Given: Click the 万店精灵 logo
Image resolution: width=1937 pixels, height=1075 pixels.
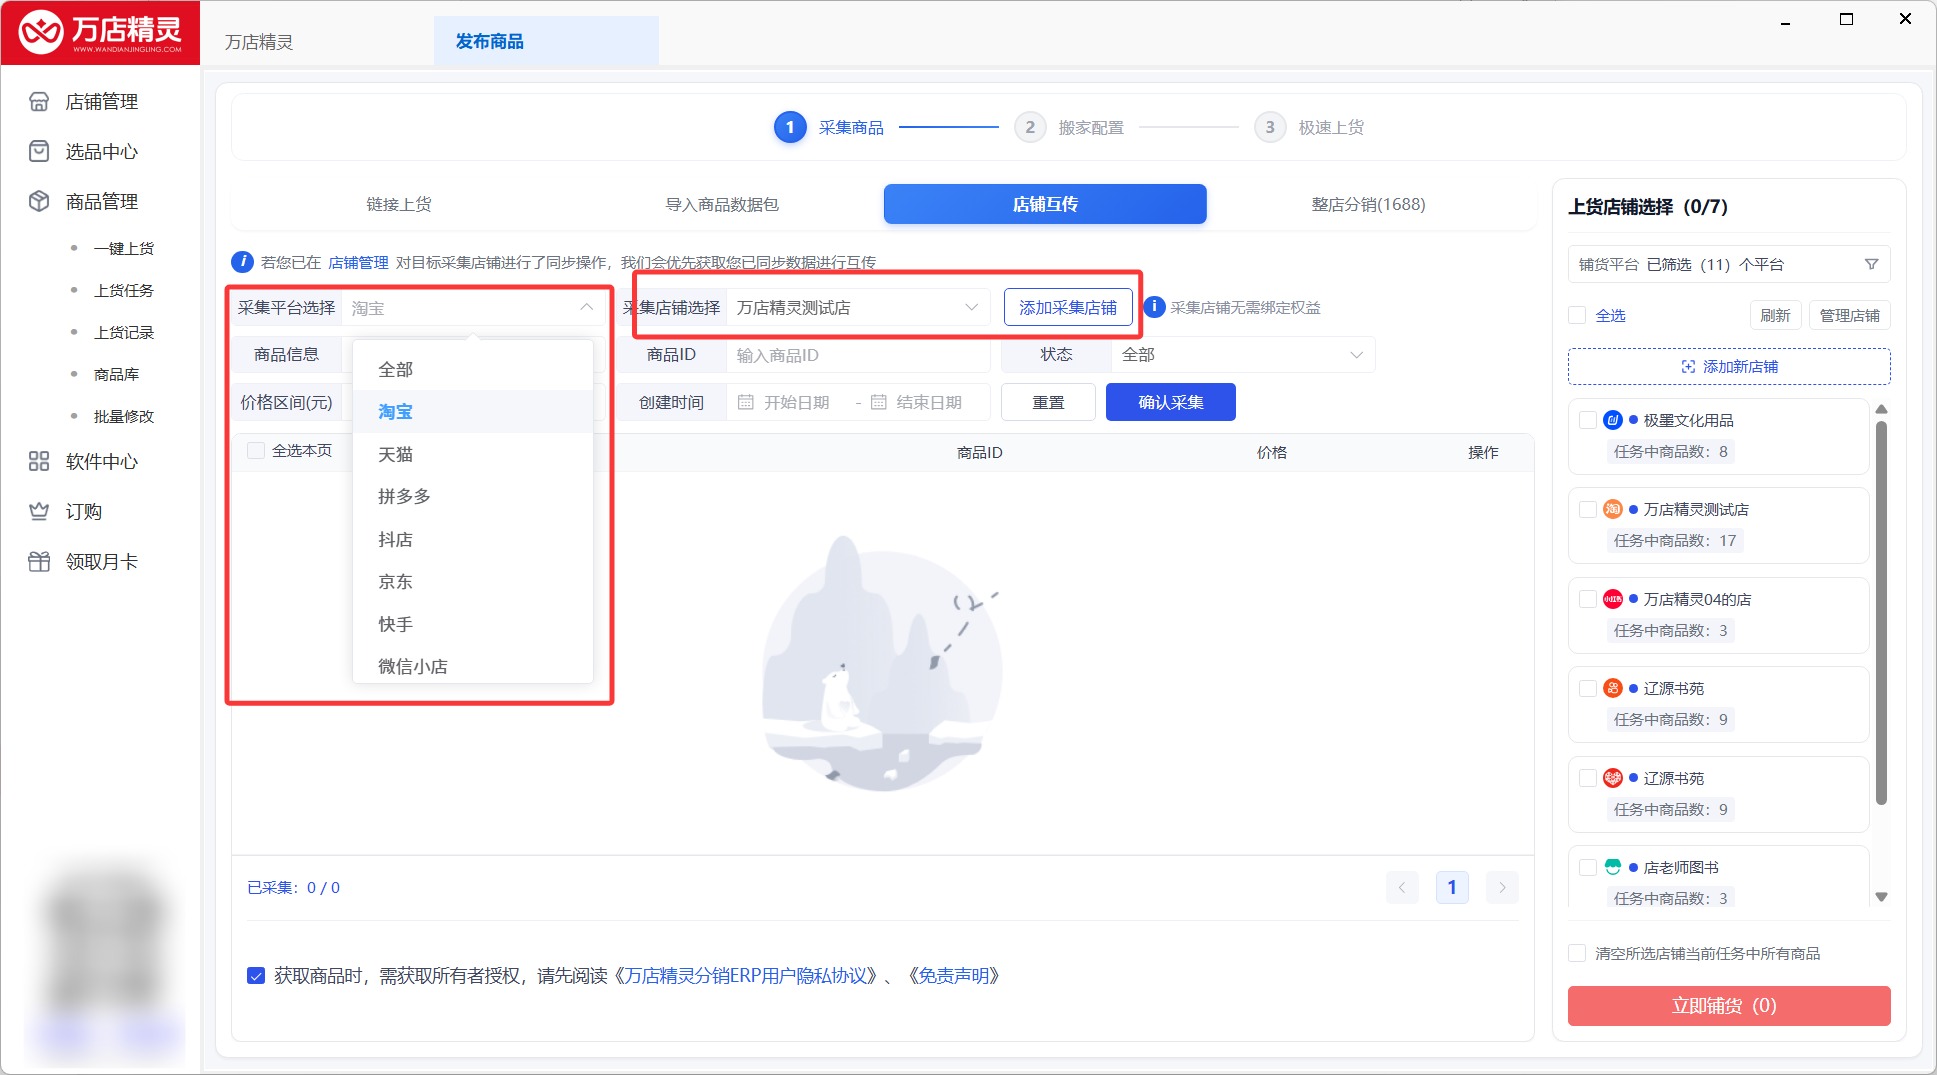Looking at the screenshot, I should [x=100, y=33].
